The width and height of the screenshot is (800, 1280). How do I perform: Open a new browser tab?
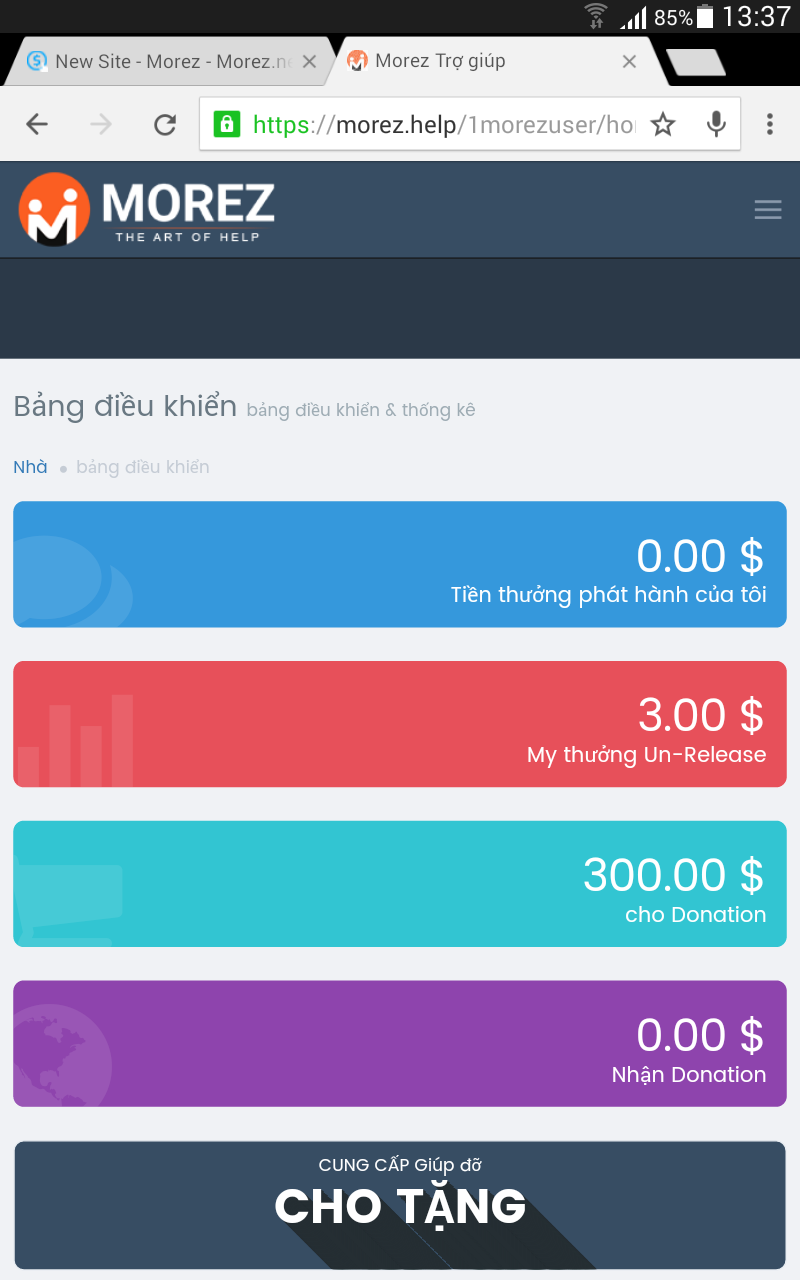point(697,62)
